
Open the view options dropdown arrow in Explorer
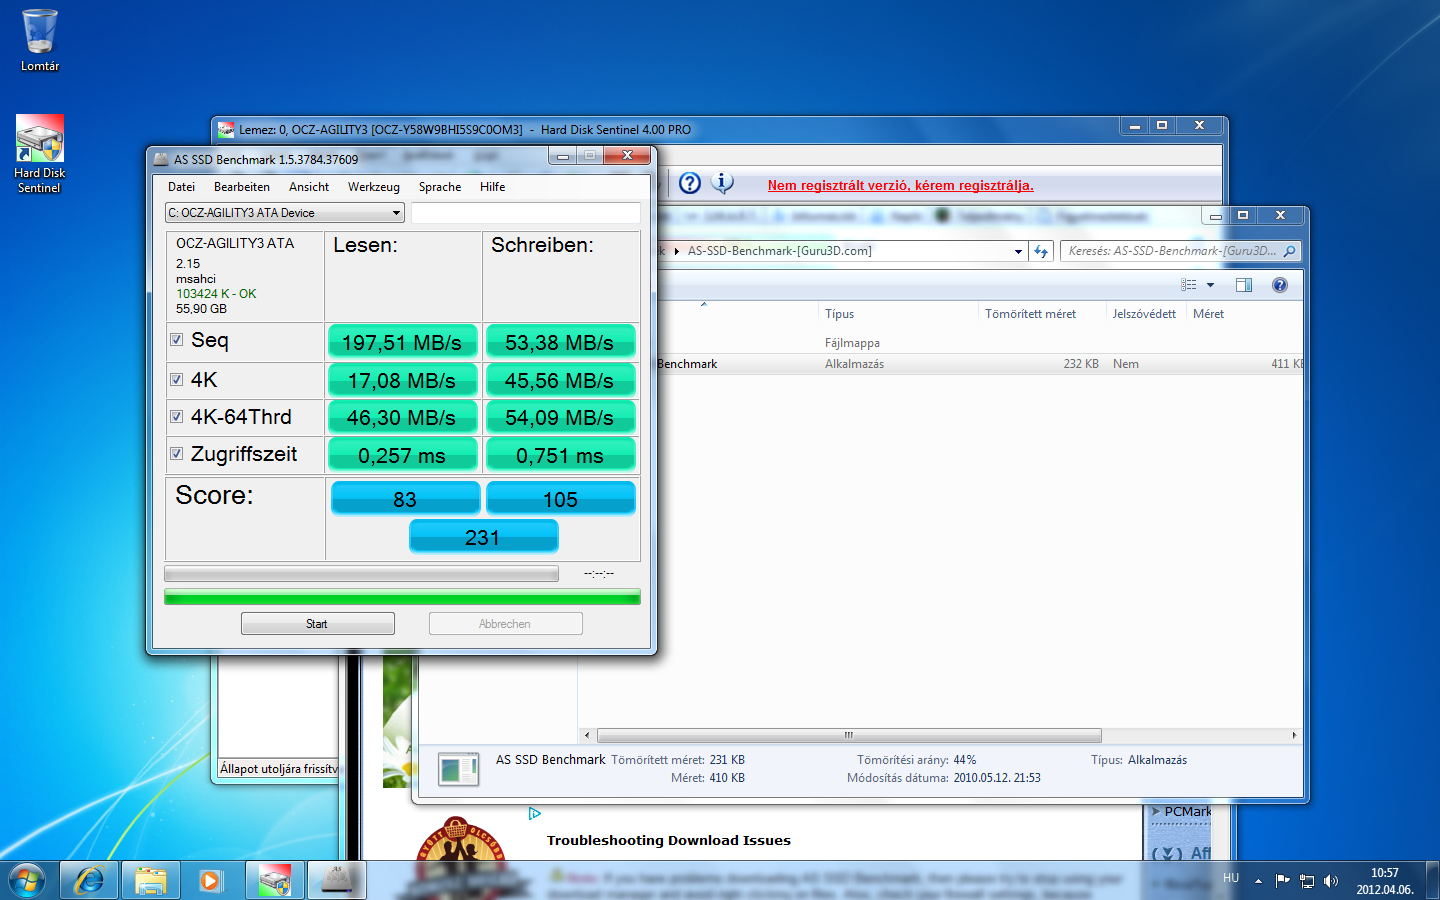(x=1210, y=285)
